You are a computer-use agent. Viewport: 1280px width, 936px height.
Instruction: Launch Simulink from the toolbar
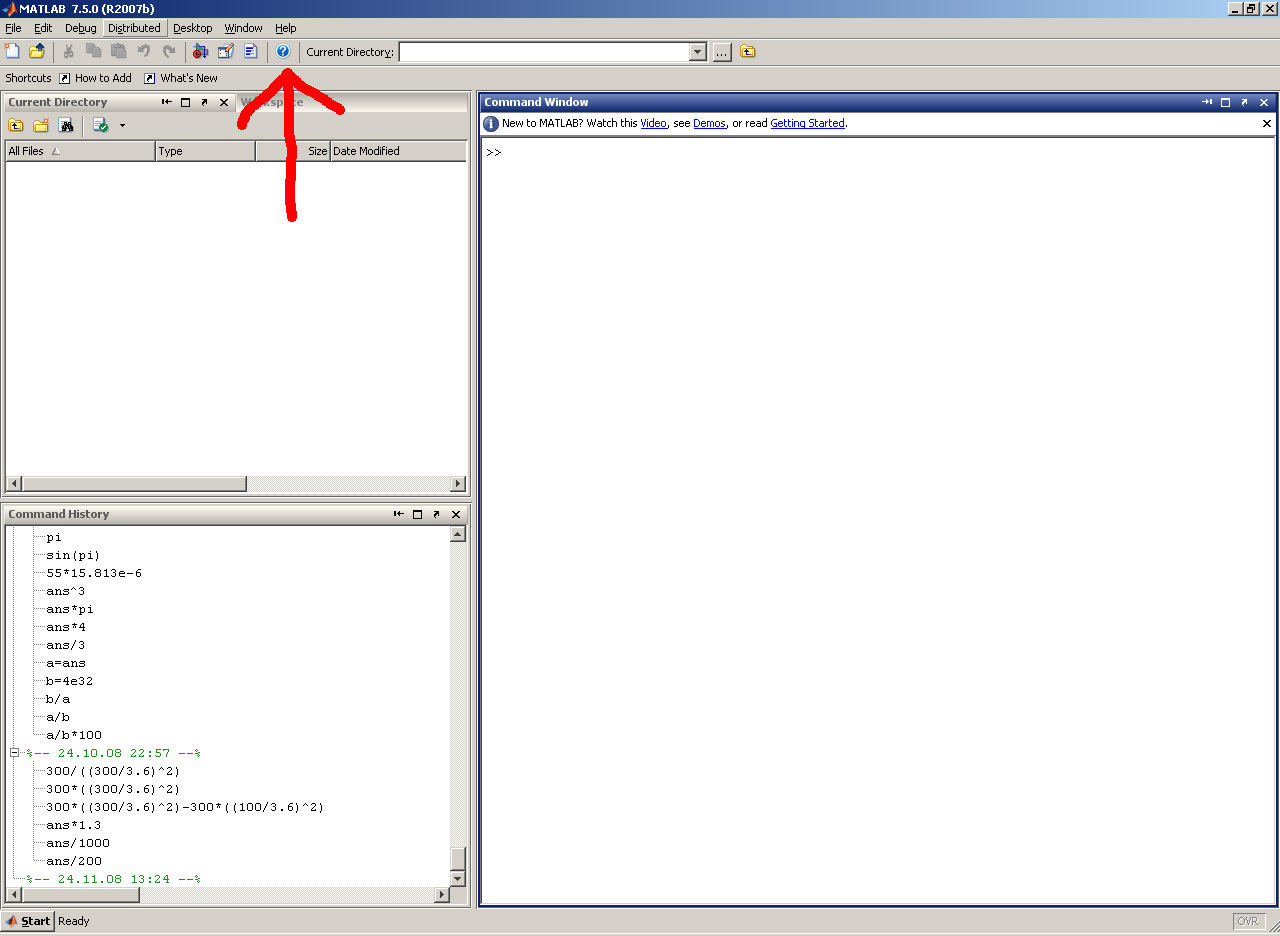tap(200, 51)
